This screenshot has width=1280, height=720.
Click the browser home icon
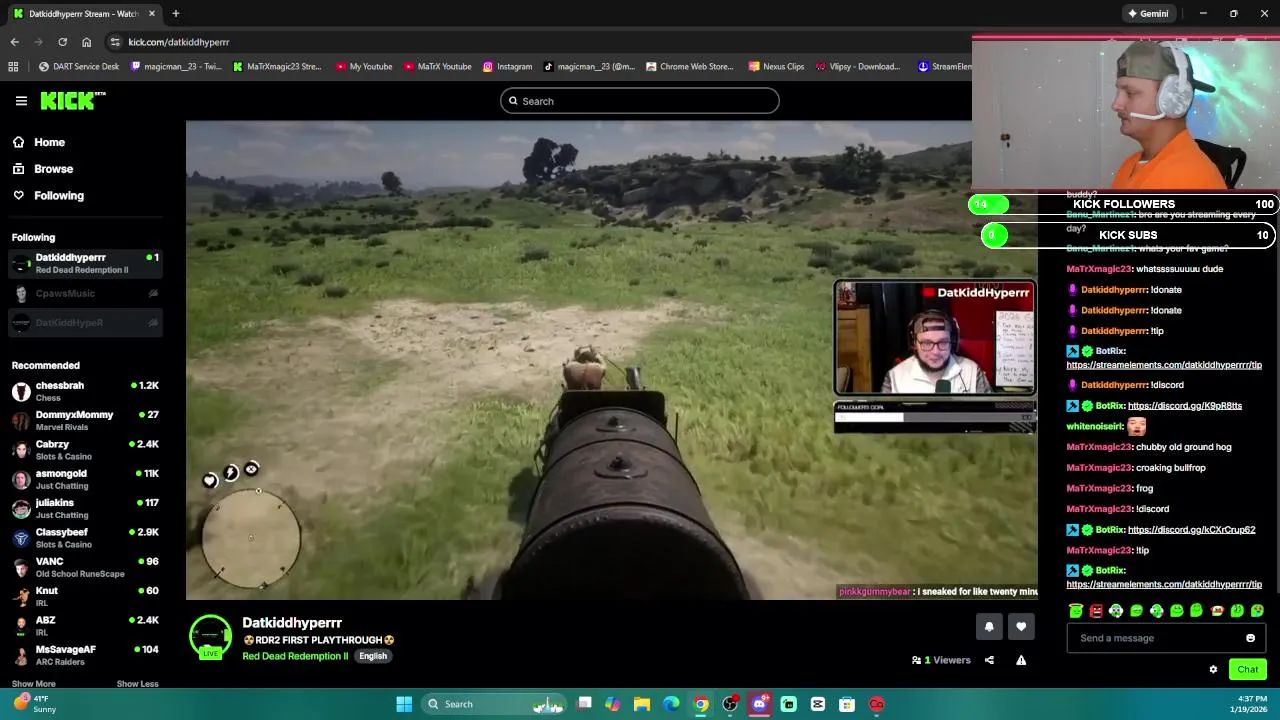(86, 42)
